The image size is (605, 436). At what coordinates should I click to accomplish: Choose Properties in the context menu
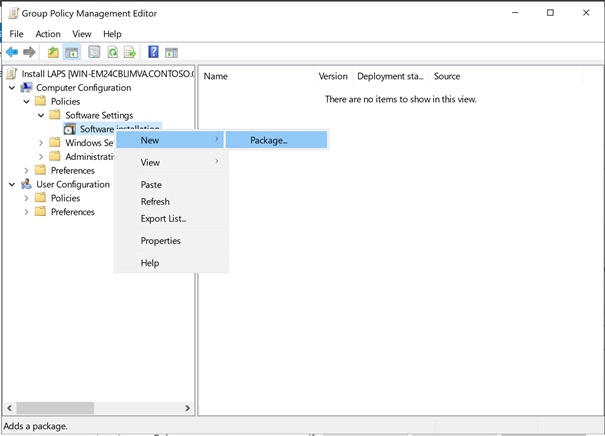[x=170, y=241]
